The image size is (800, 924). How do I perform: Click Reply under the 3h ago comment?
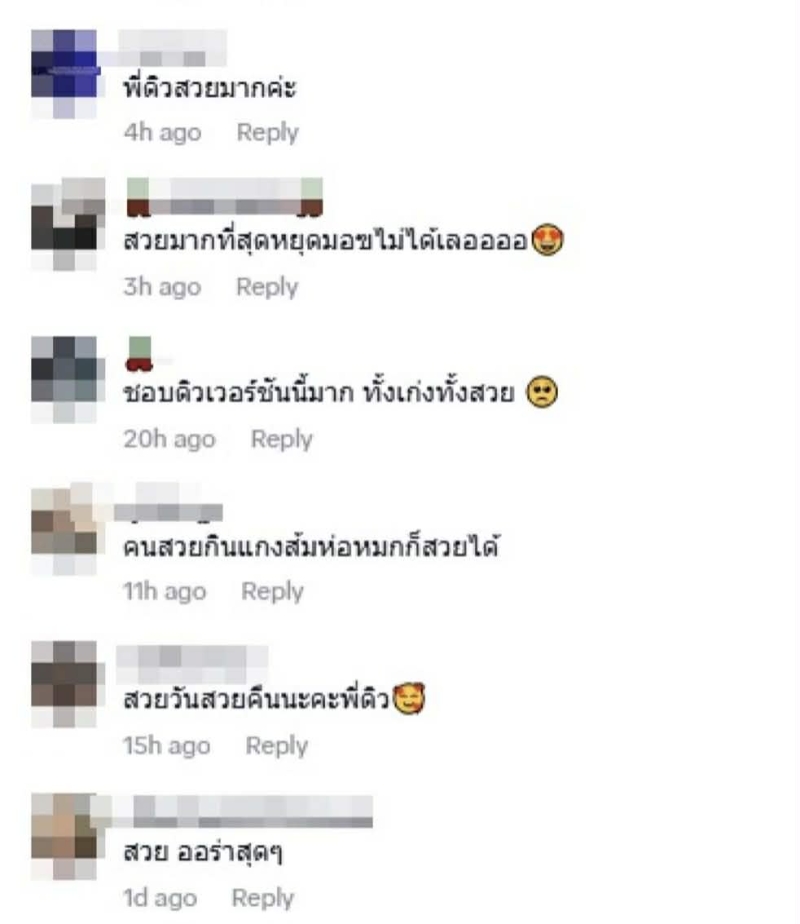pyautogui.click(x=267, y=287)
